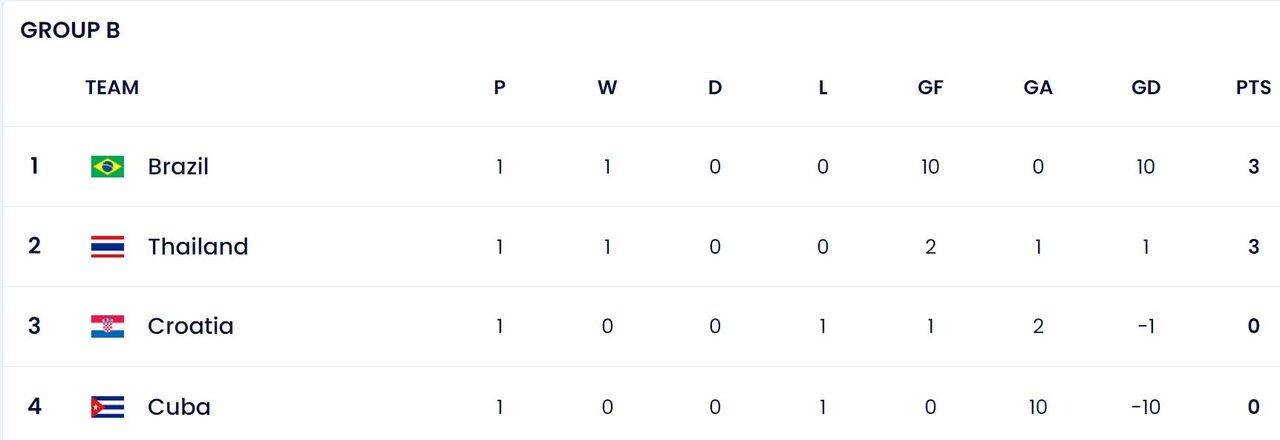Click the PTS column header
Image resolution: width=1280 pixels, height=440 pixels.
coord(1253,87)
